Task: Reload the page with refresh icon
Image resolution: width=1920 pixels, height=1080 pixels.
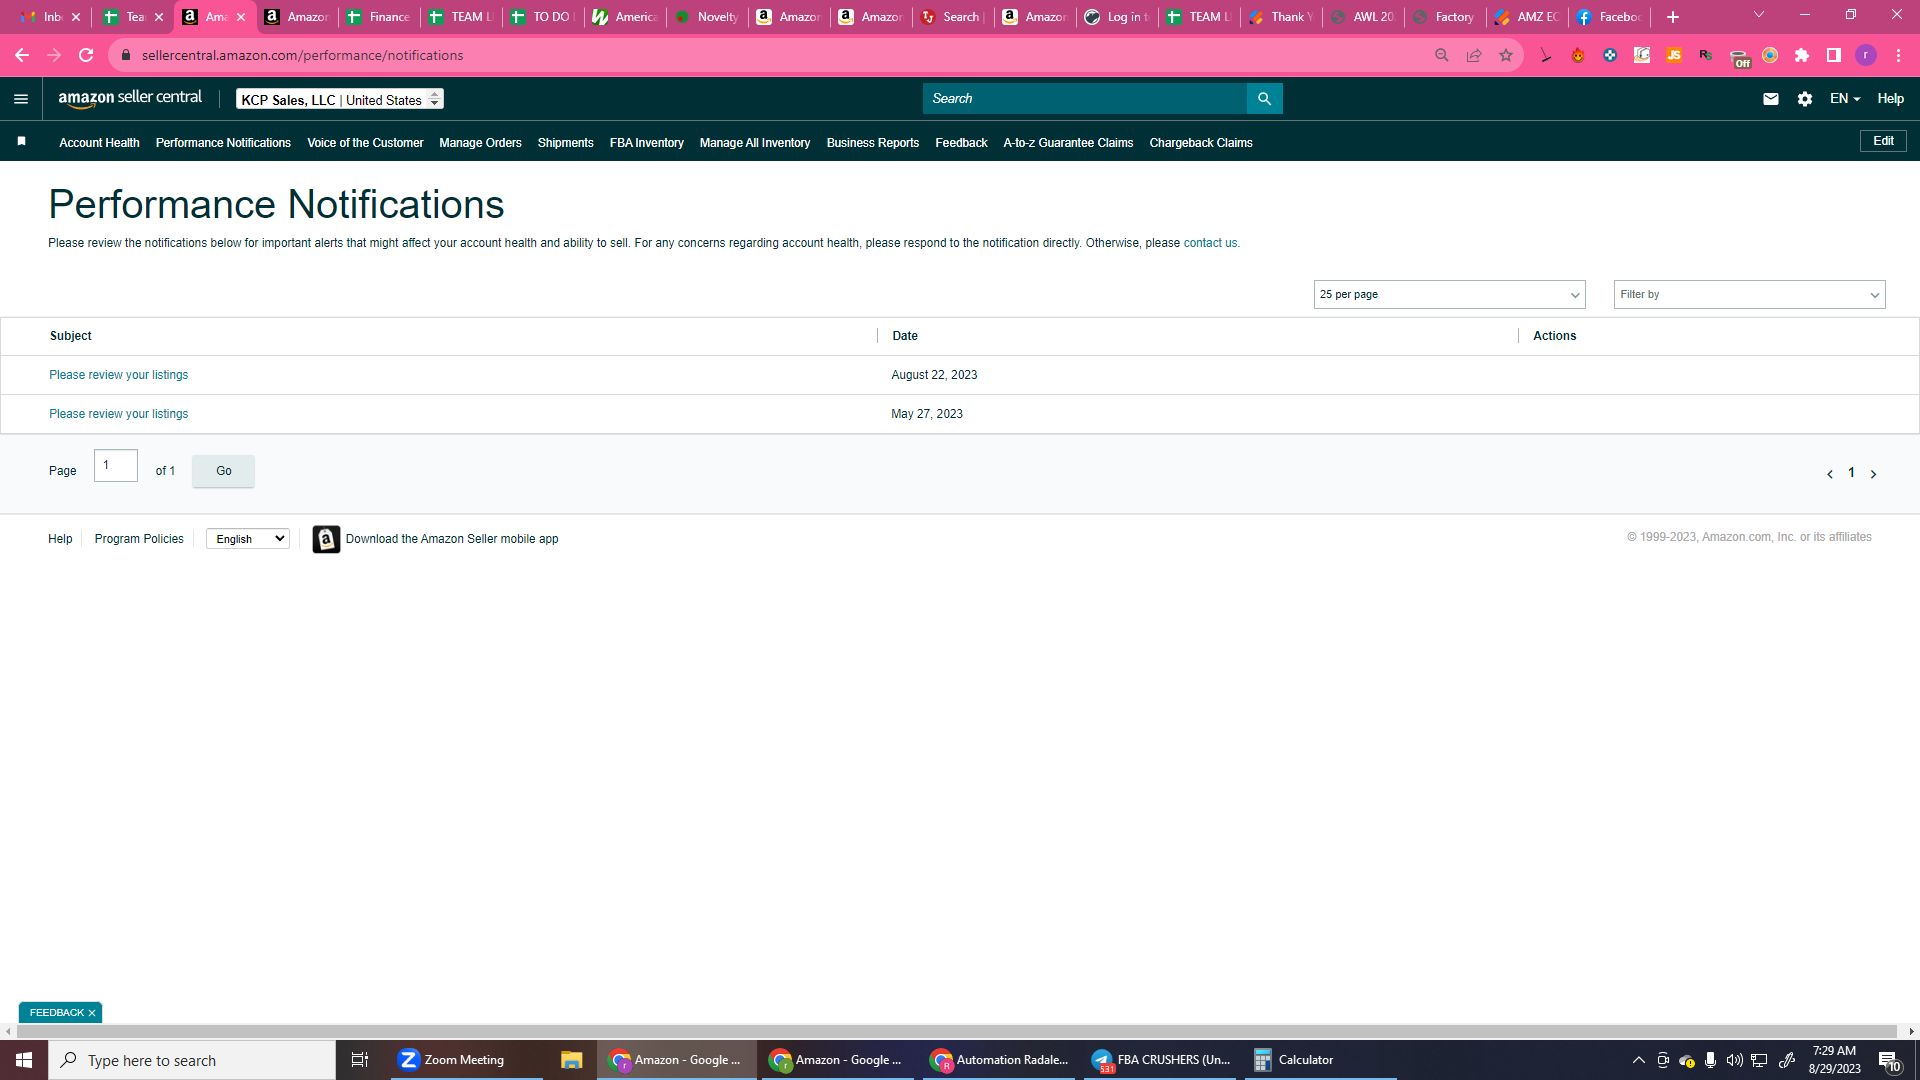Action: (86, 55)
